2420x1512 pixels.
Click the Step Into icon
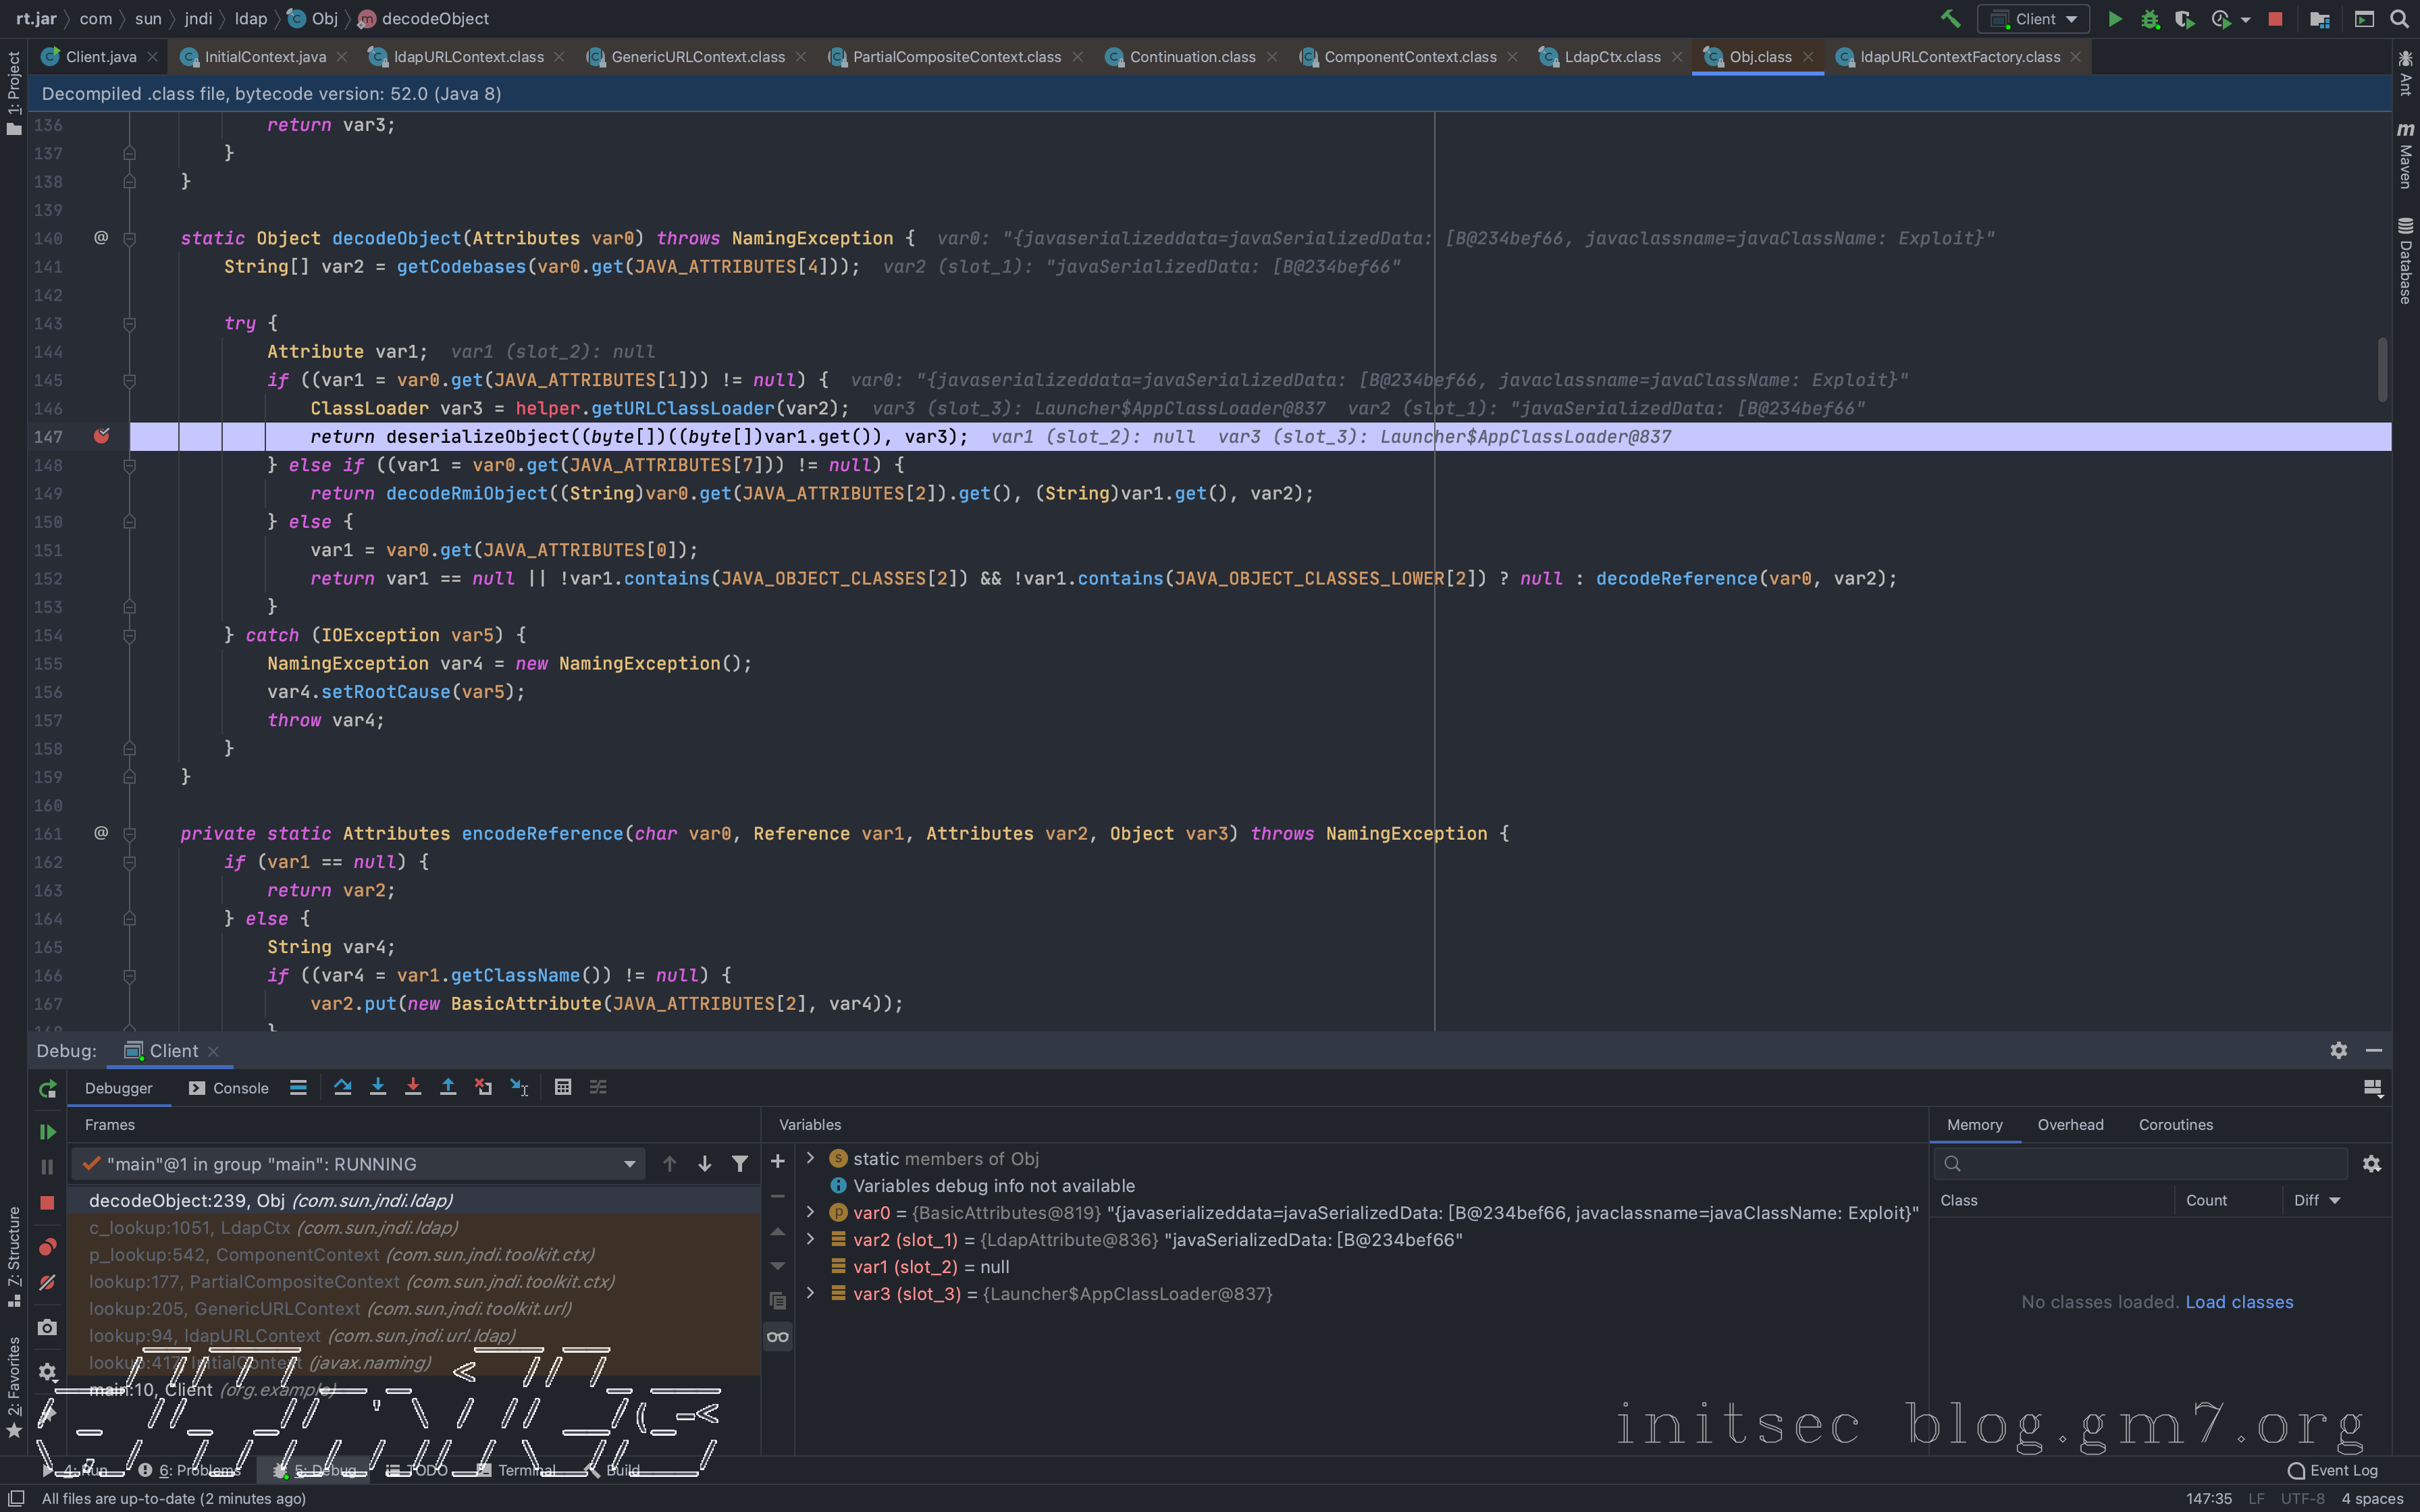point(378,1087)
